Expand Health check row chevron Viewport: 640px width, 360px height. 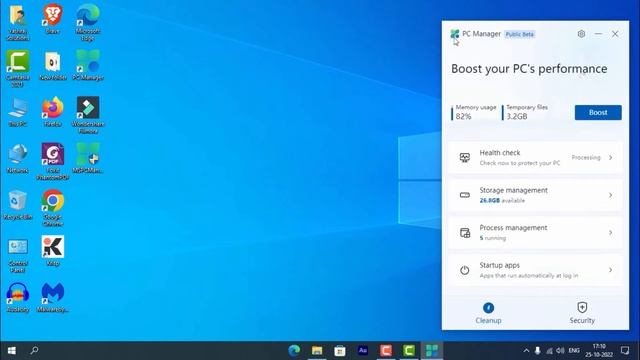pyautogui.click(x=611, y=157)
